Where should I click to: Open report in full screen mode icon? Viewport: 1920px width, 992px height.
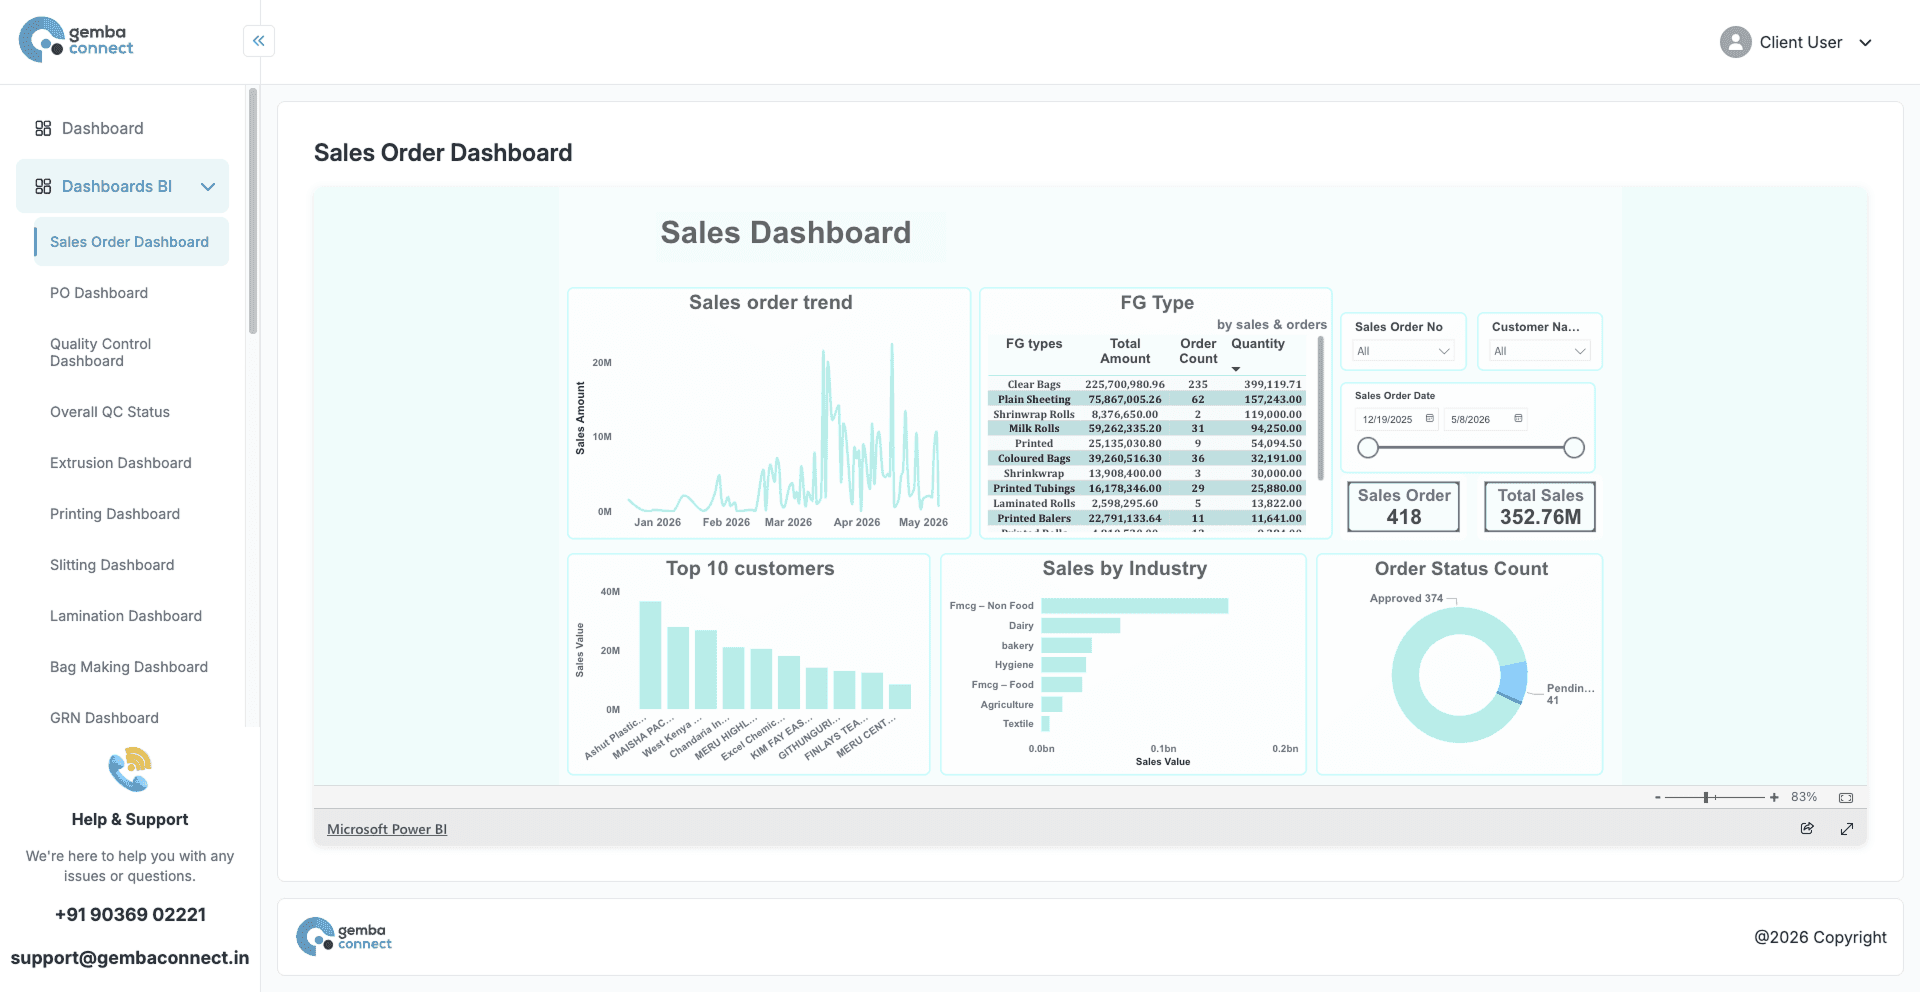(1847, 828)
